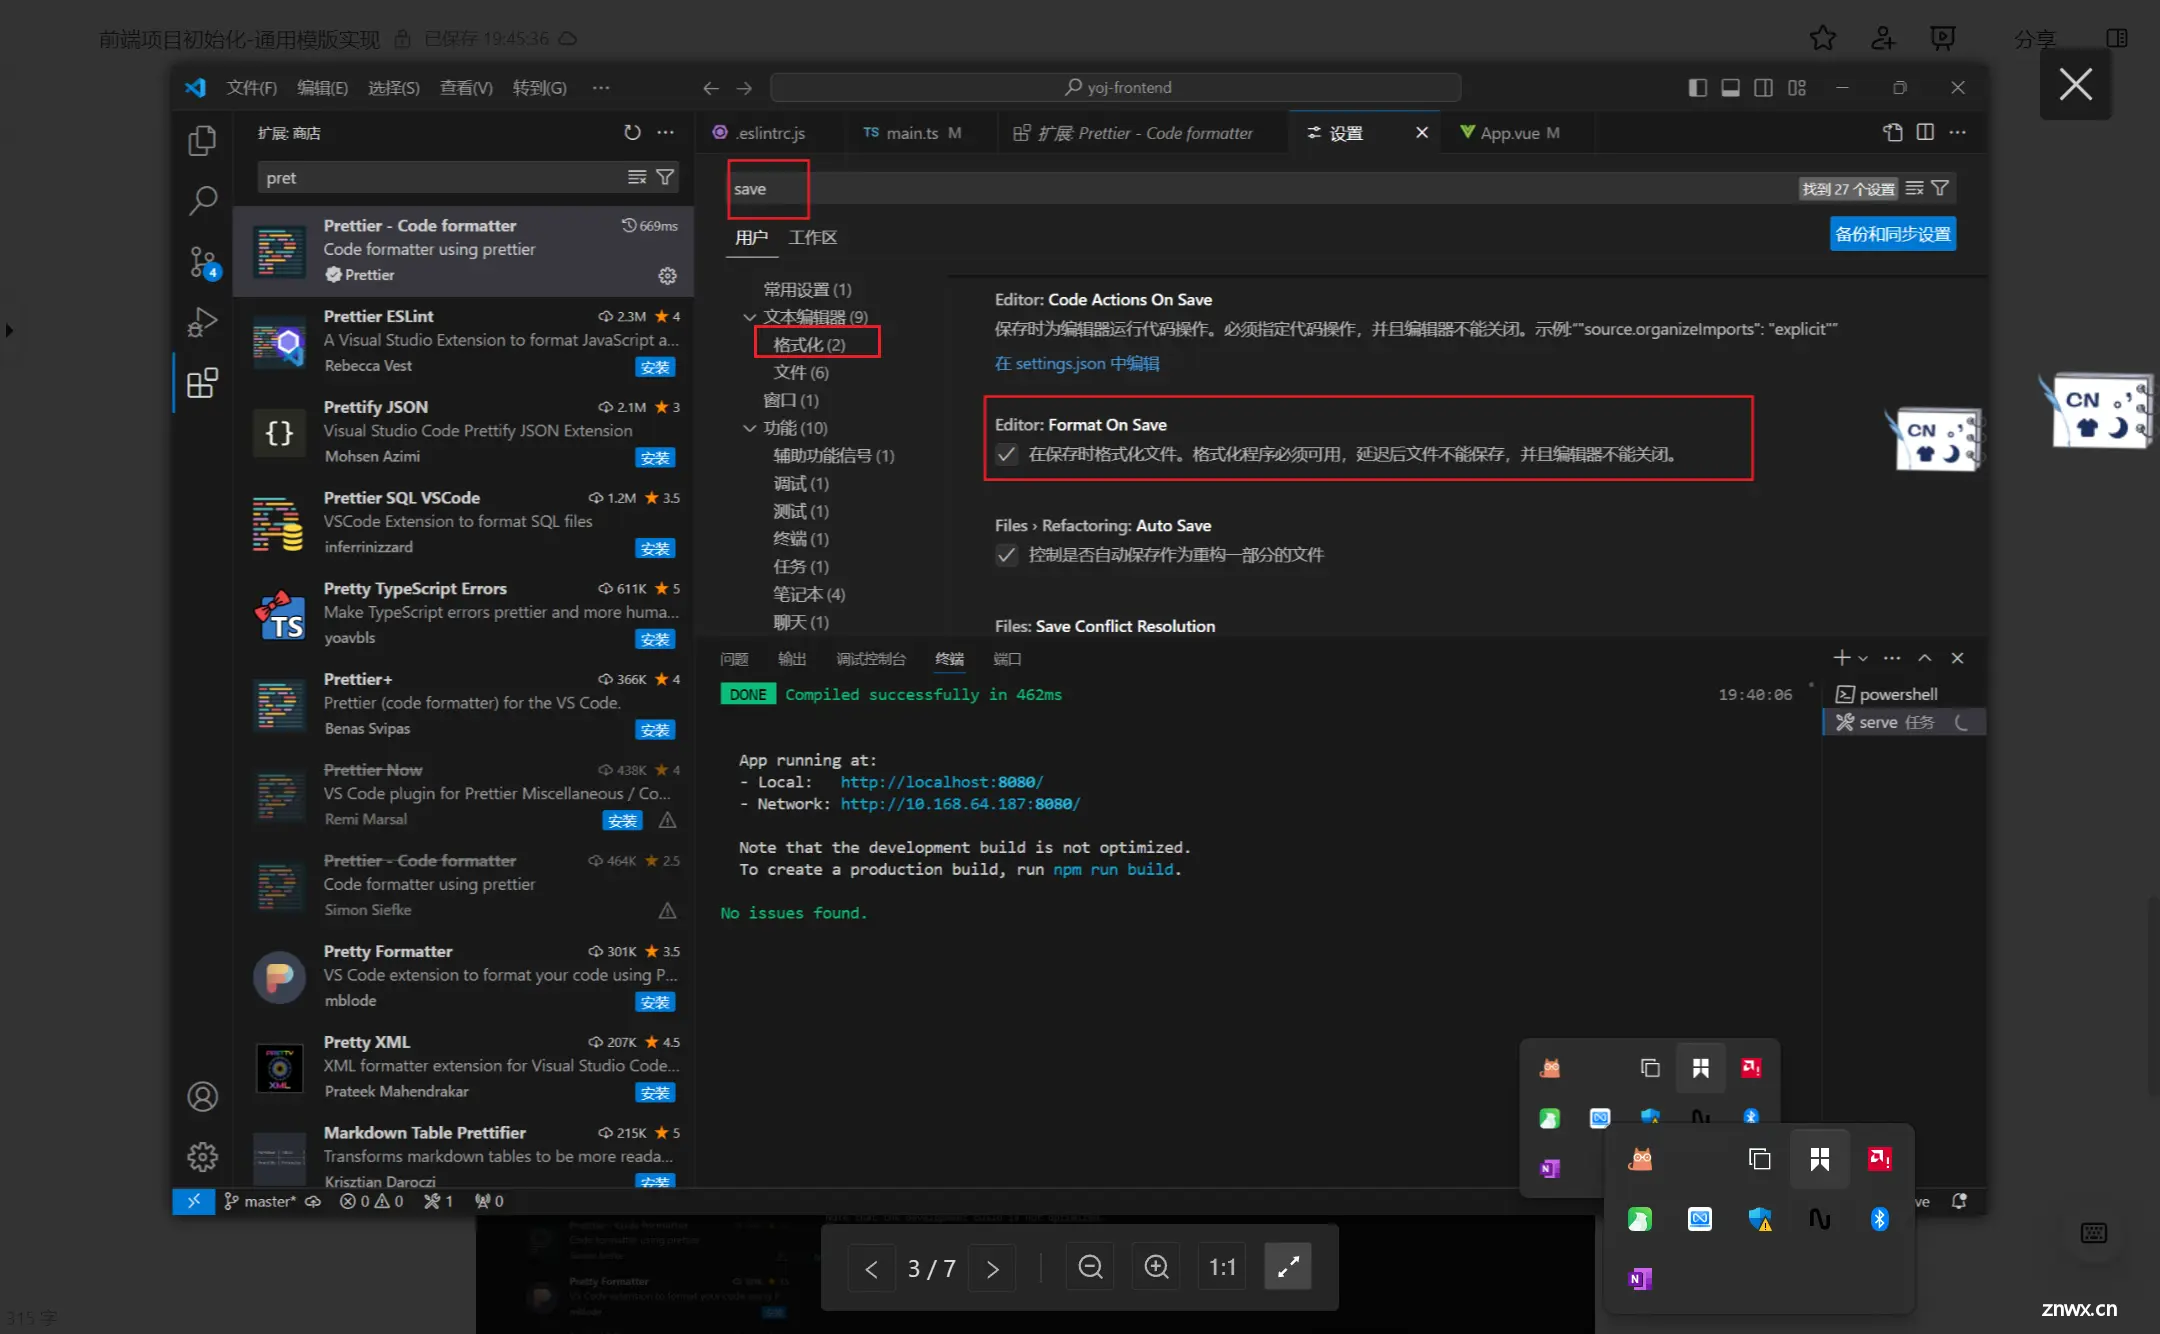Toggle Refactoring: Auto Save checkbox
This screenshot has height=1334, width=2160.
pos(1006,555)
